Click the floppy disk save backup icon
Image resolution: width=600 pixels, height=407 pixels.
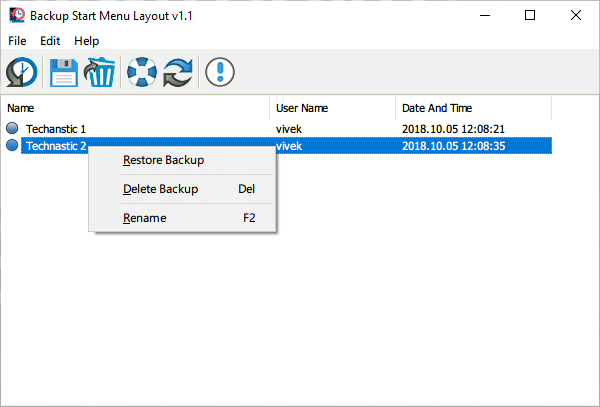click(64, 72)
